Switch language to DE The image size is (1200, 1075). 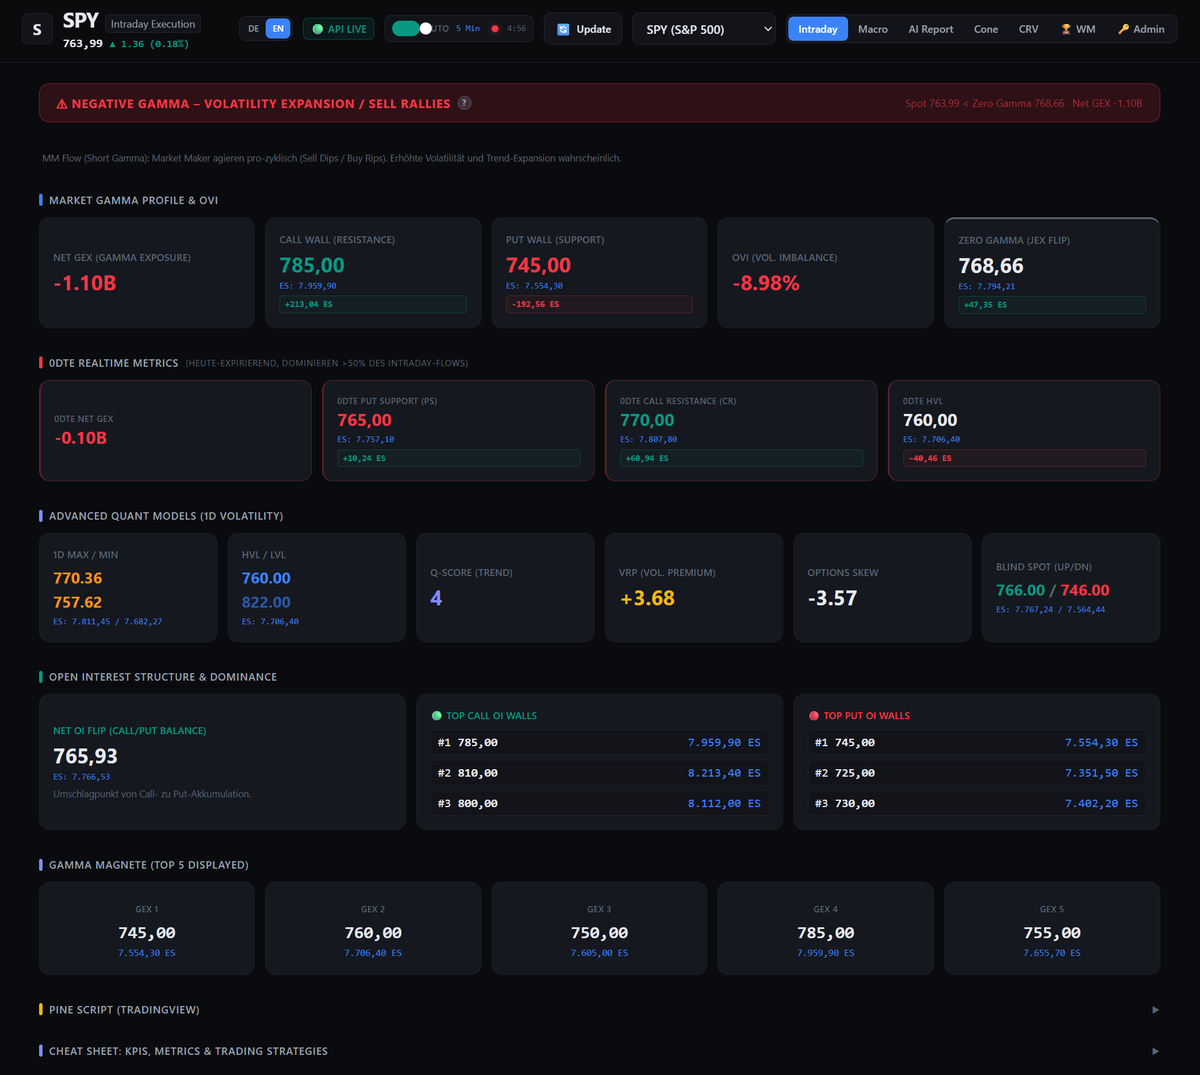pos(253,29)
